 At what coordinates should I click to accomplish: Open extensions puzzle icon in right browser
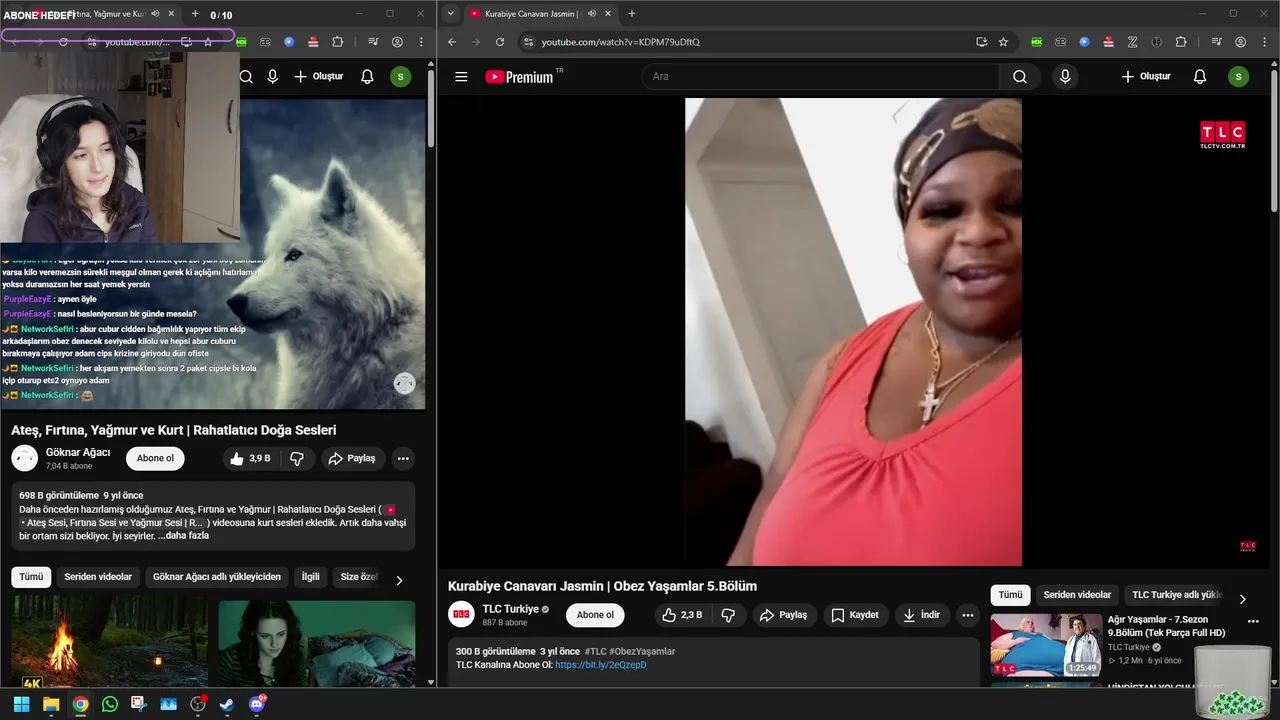pyautogui.click(x=1181, y=42)
